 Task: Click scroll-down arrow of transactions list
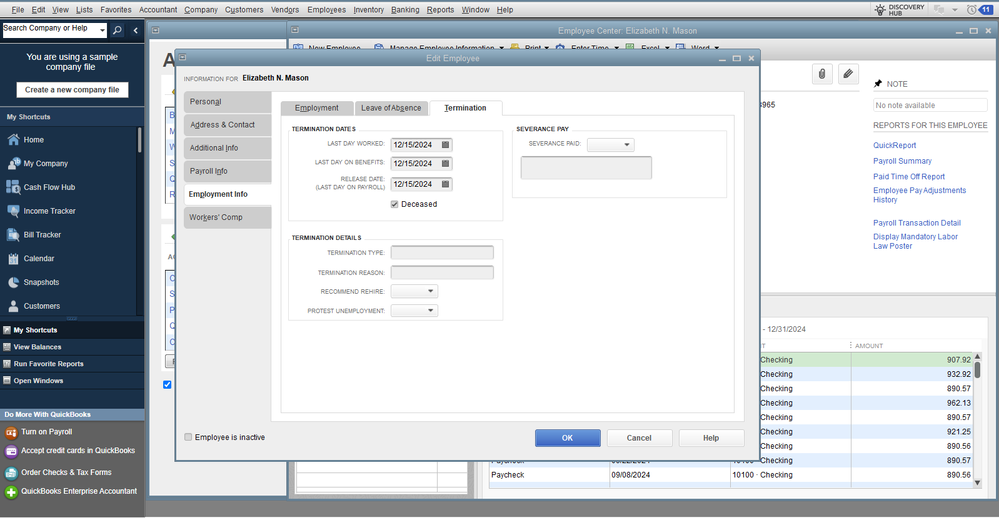point(977,482)
